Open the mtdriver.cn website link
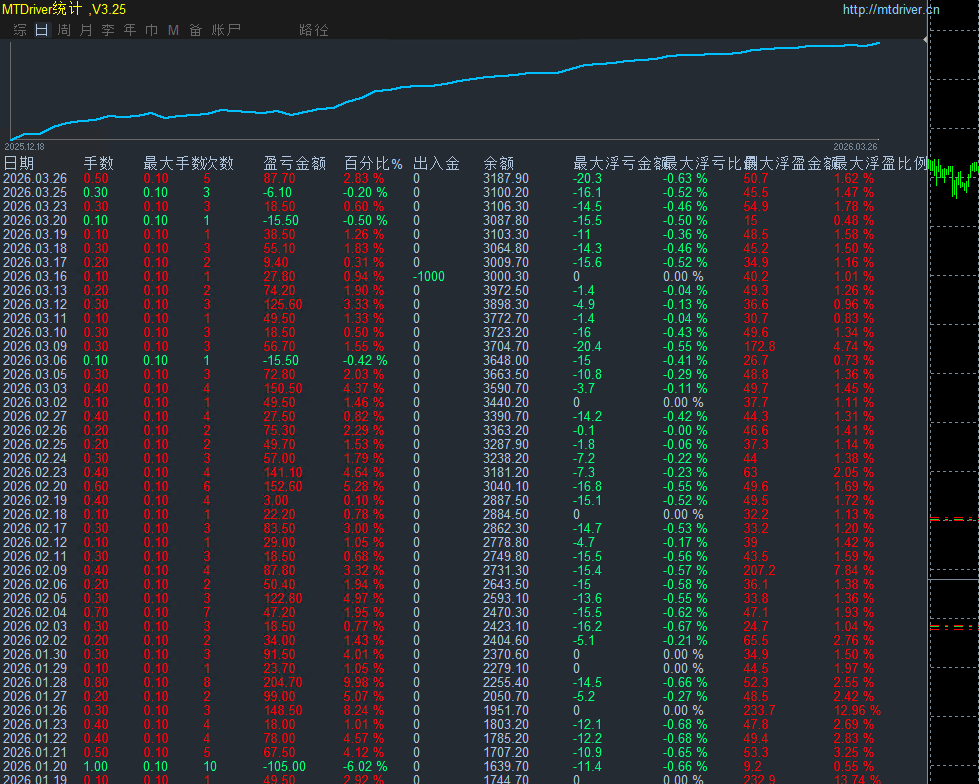 [891, 10]
